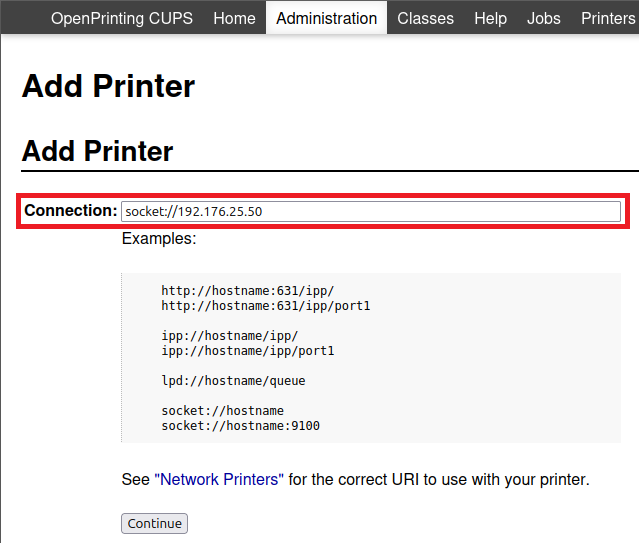
Task: Click the ipp://hostname/ipp/port1 example line
Action: point(248,351)
